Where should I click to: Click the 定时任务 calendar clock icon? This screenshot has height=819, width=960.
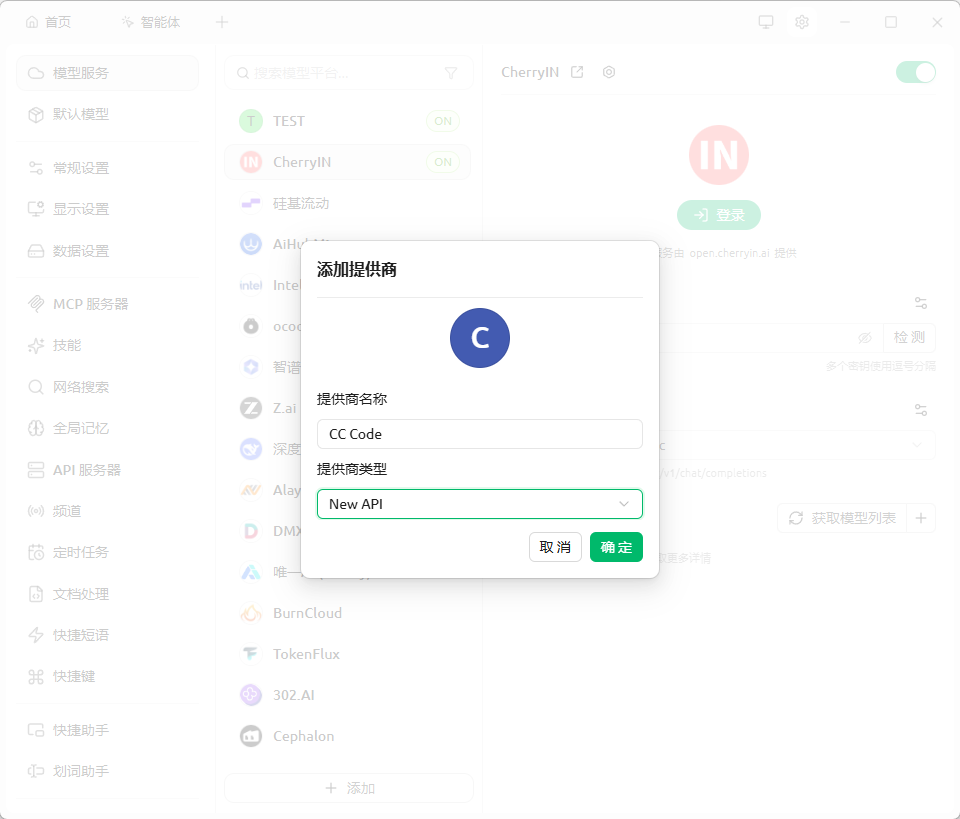[x=36, y=552]
